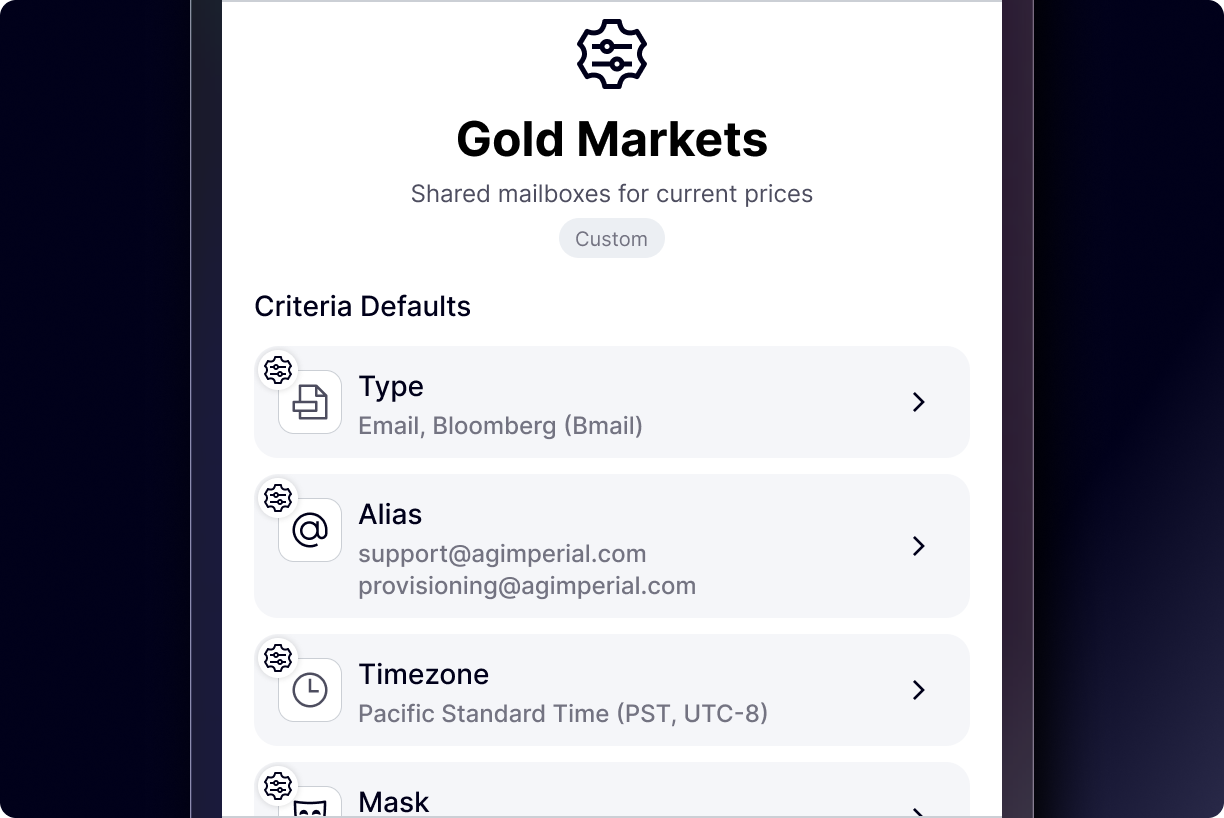Click the Alias at-sign icon
This screenshot has width=1224, height=818.
point(310,530)
